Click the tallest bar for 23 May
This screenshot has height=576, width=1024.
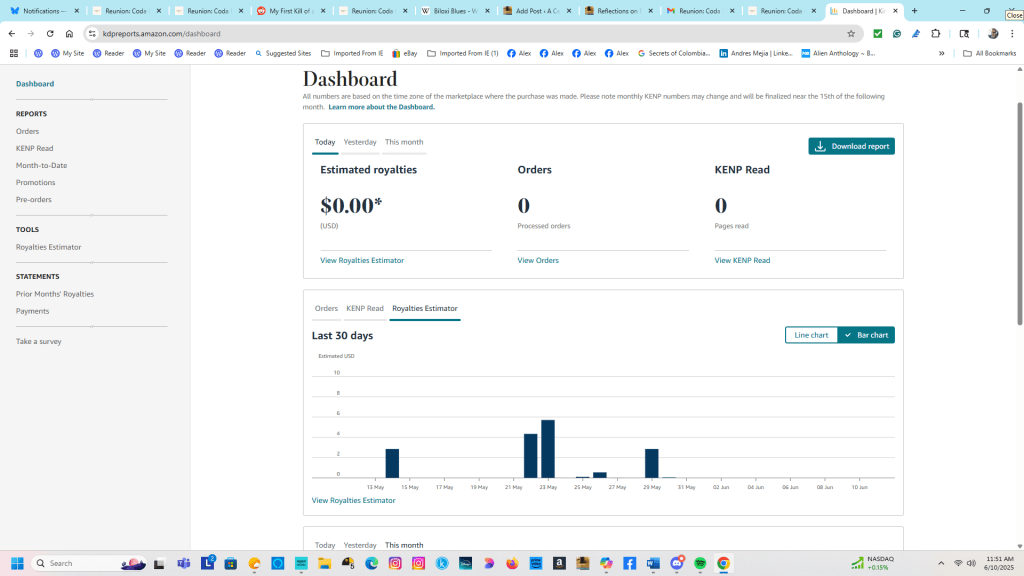[x=548, y=448]
